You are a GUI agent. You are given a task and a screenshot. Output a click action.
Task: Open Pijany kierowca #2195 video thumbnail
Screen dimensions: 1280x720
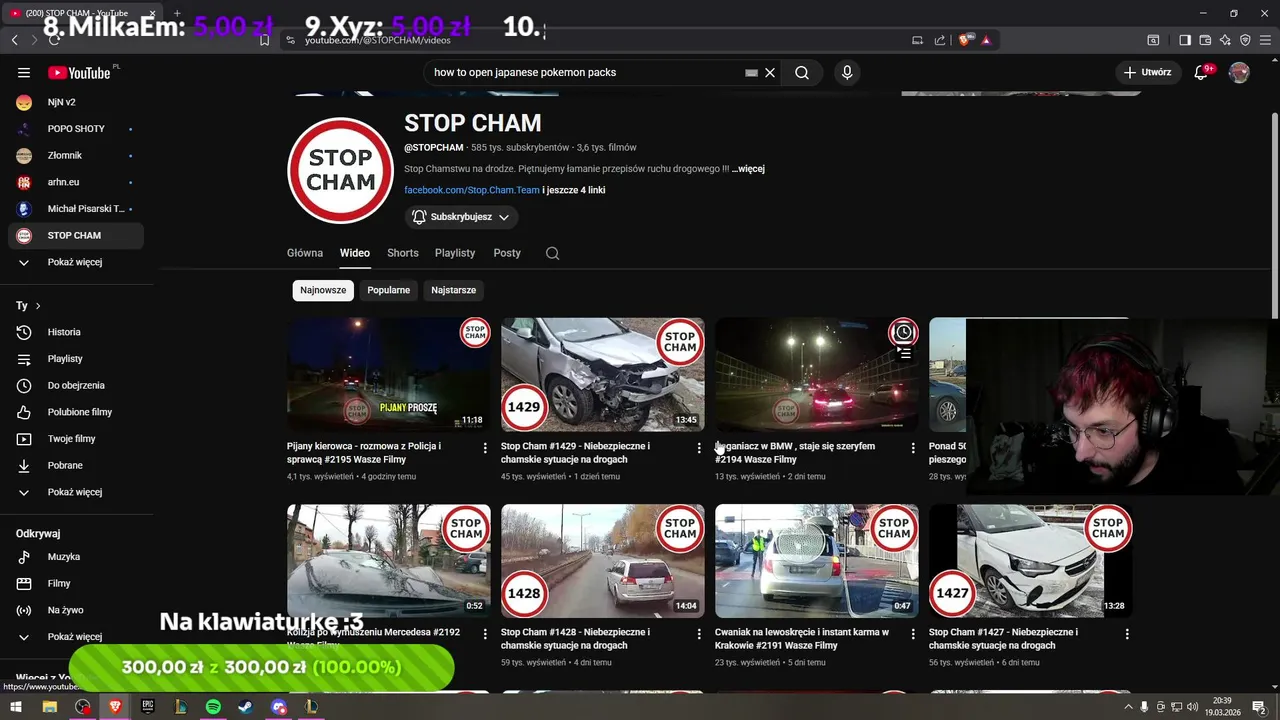(x=389, y=375)
